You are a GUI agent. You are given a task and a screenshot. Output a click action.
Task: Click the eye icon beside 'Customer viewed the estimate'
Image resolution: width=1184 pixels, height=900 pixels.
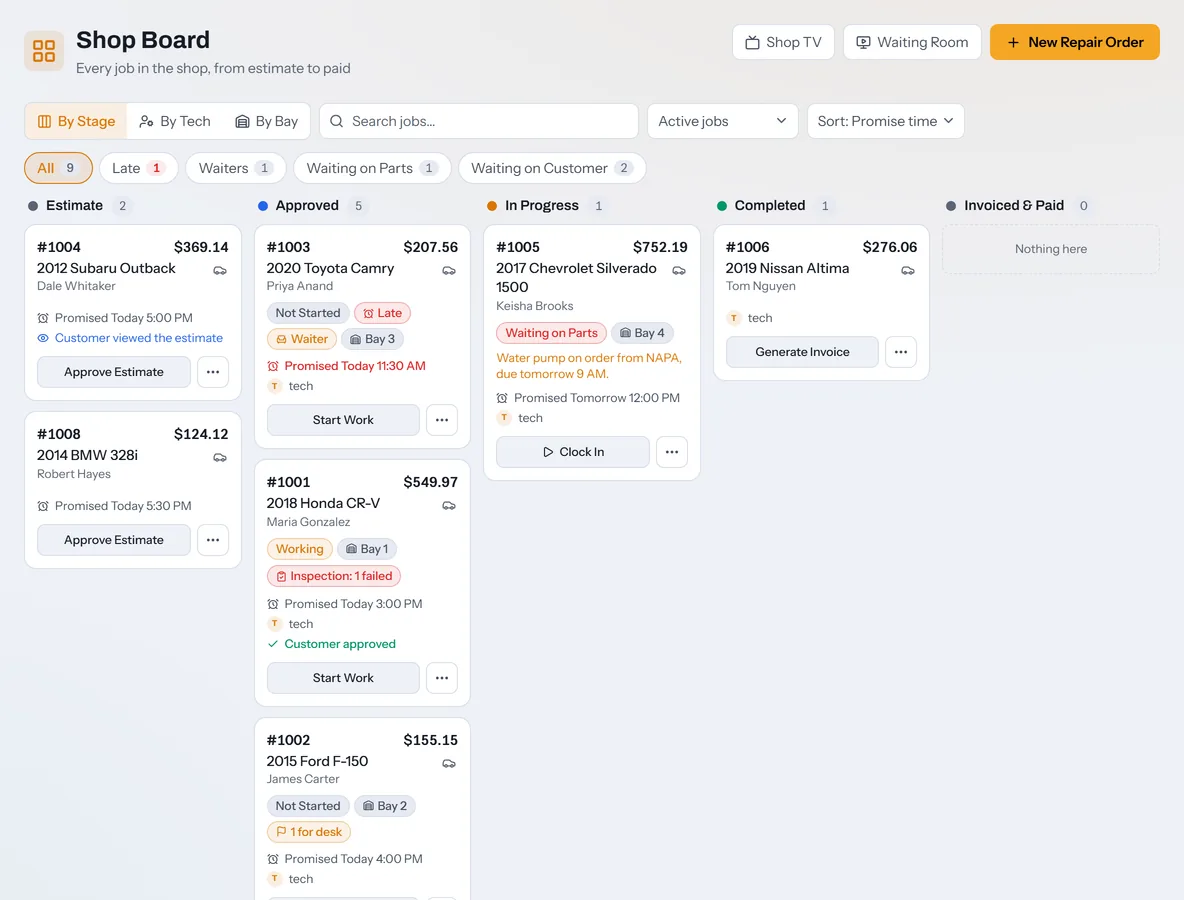click(43, 338)
